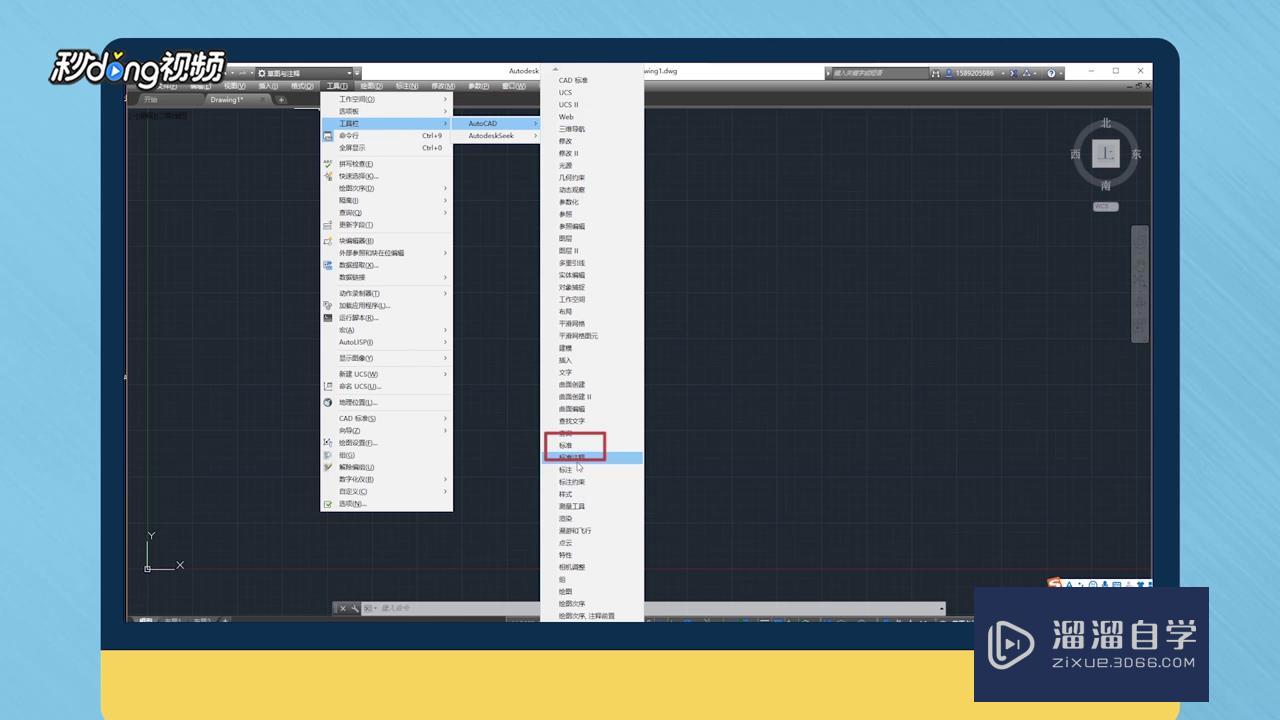This screenshot has height=720, width=1280.
Task: Open the Tools (工具) menu bar item
Action: (337, 86)
